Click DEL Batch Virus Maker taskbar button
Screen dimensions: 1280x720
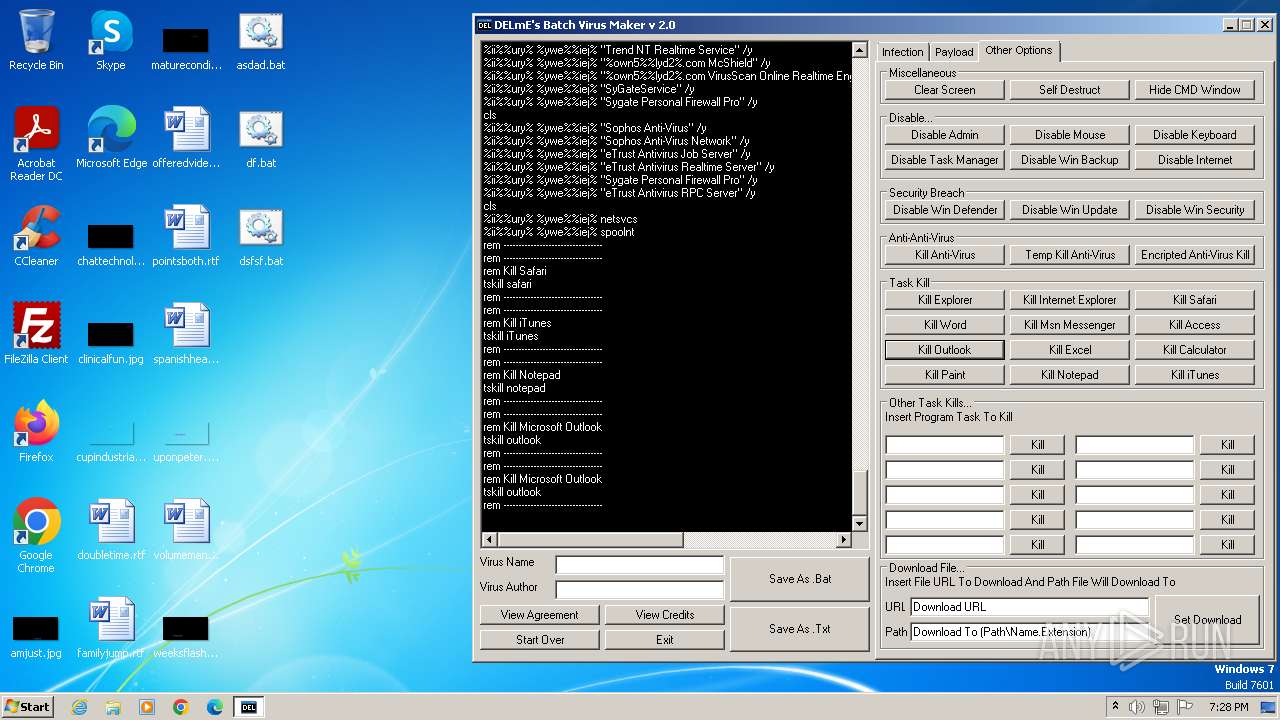click(249, 707)
